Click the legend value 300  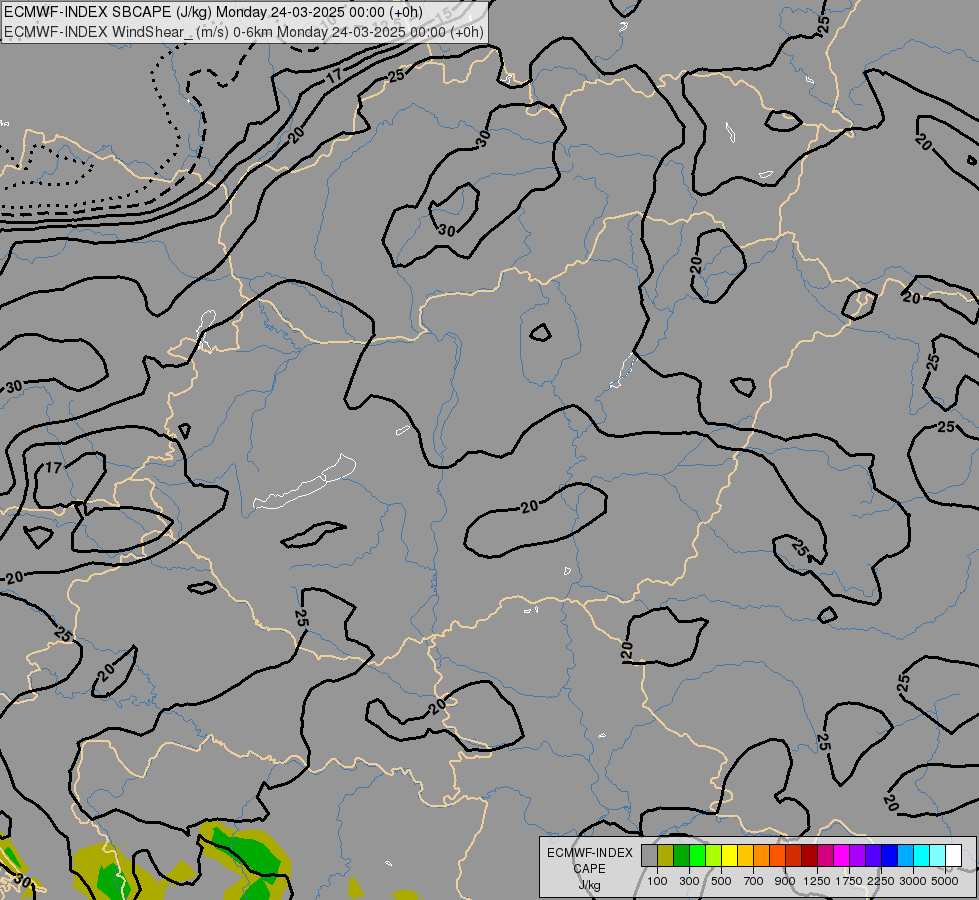coord(689,881)
